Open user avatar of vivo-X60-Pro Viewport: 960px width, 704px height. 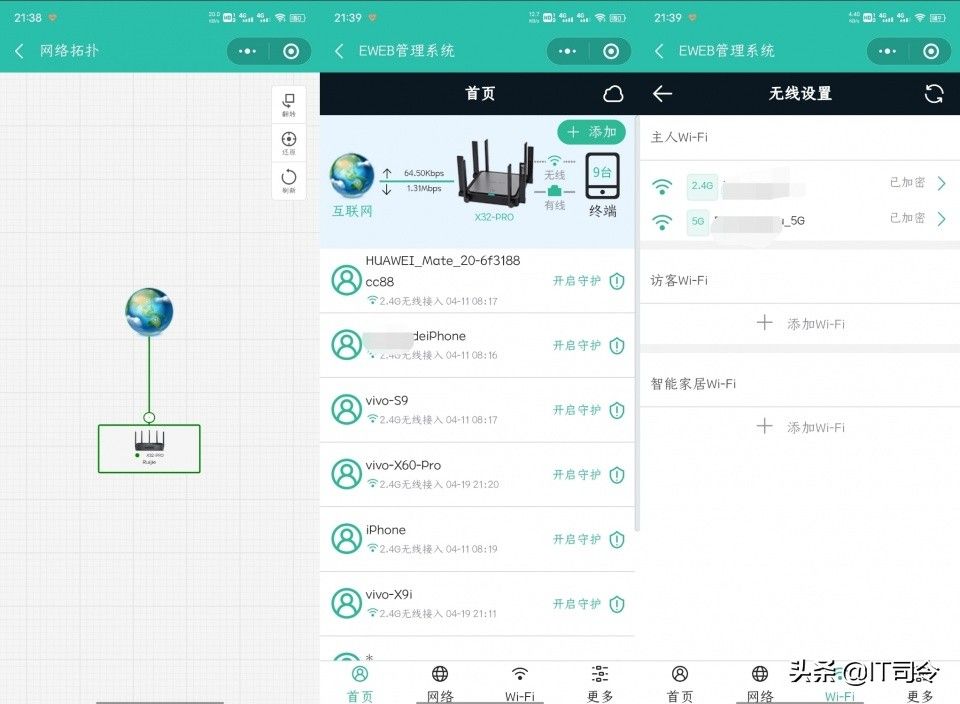click(x=347, y=474)
